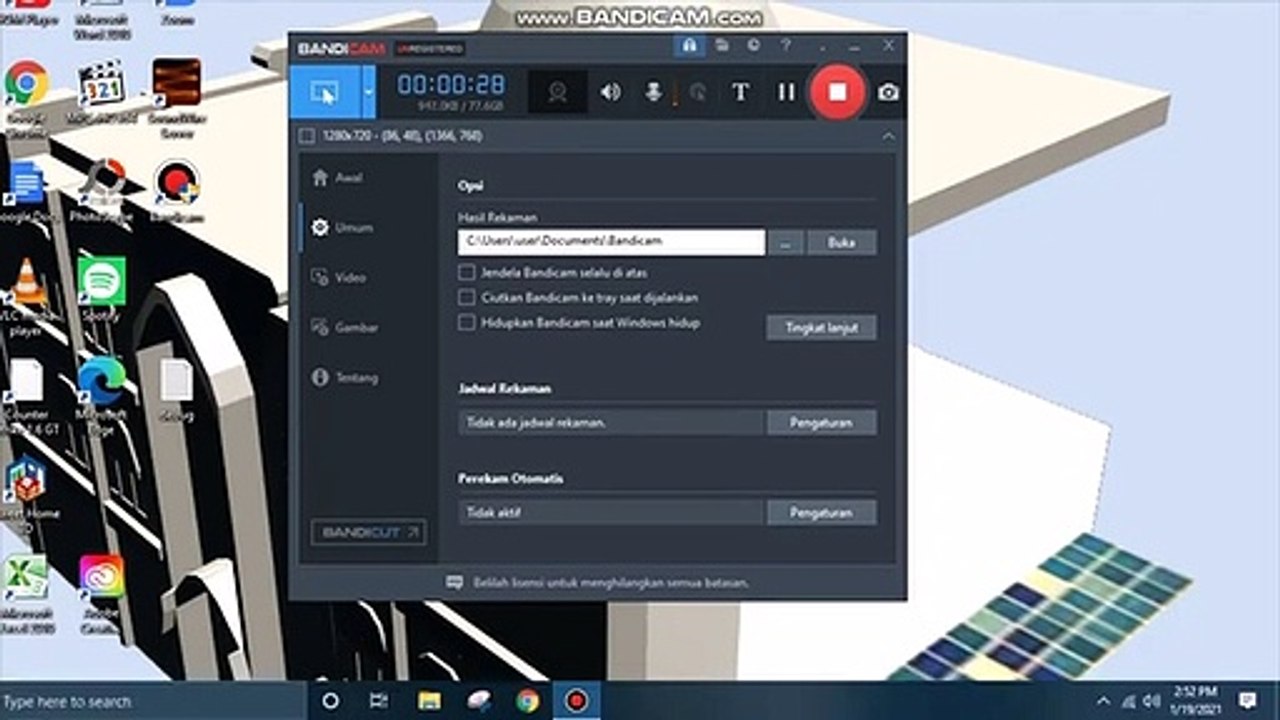Click the Windows taskbar search box
Image resolution: width=1280 pixels, height=720 pixels.
[152, 701]
